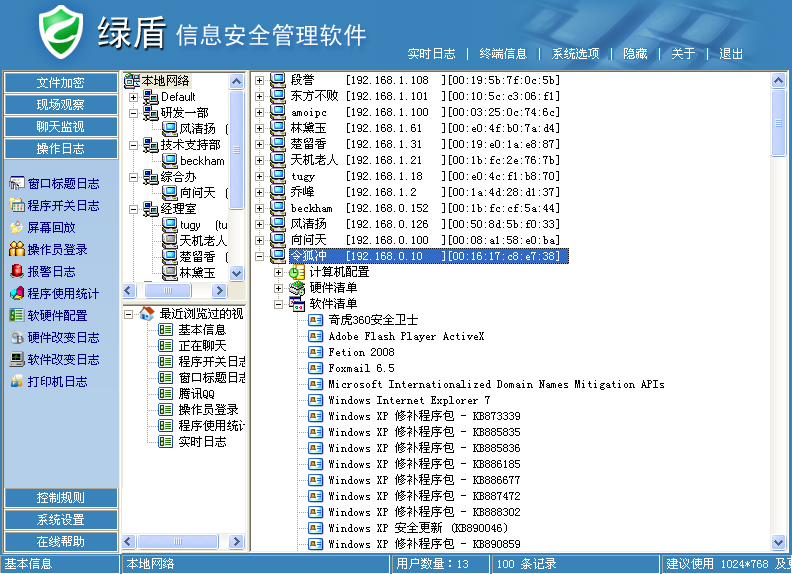Switch to the 操作日志 section
Viewport: 792px width, 574px height.
pyautogui.click(x=61, y=149)
